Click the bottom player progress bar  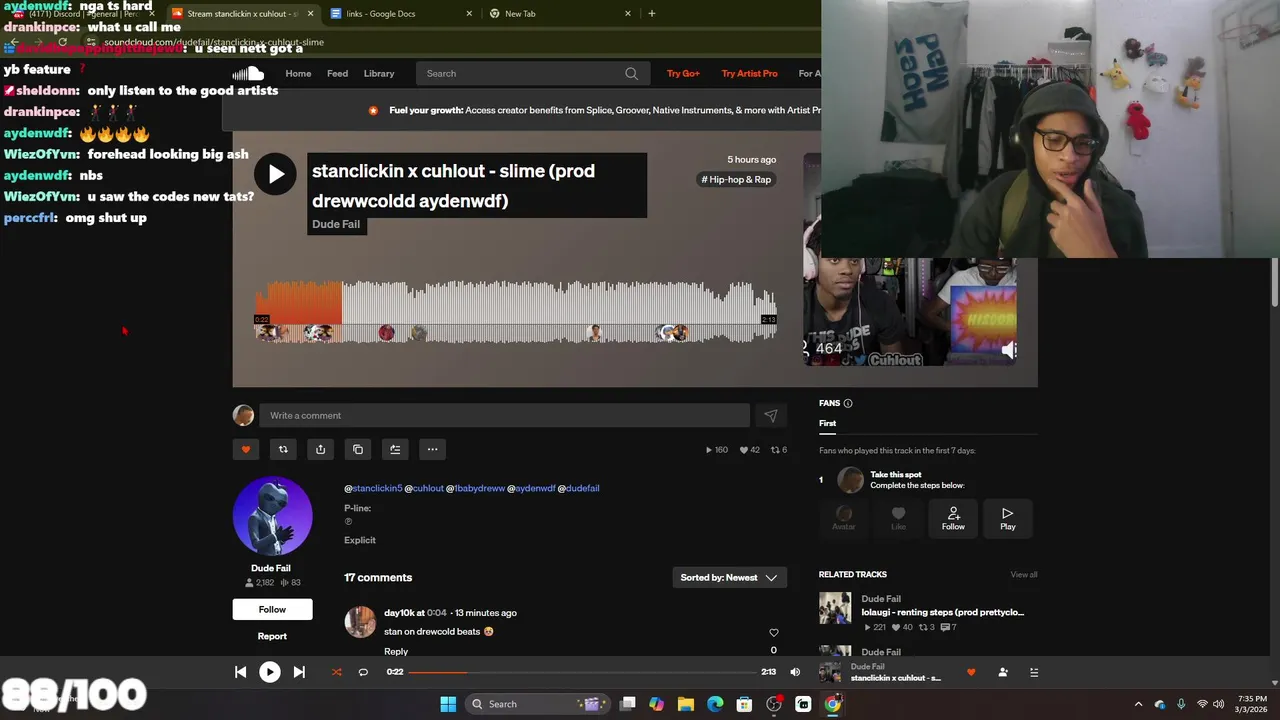point(583,672)
